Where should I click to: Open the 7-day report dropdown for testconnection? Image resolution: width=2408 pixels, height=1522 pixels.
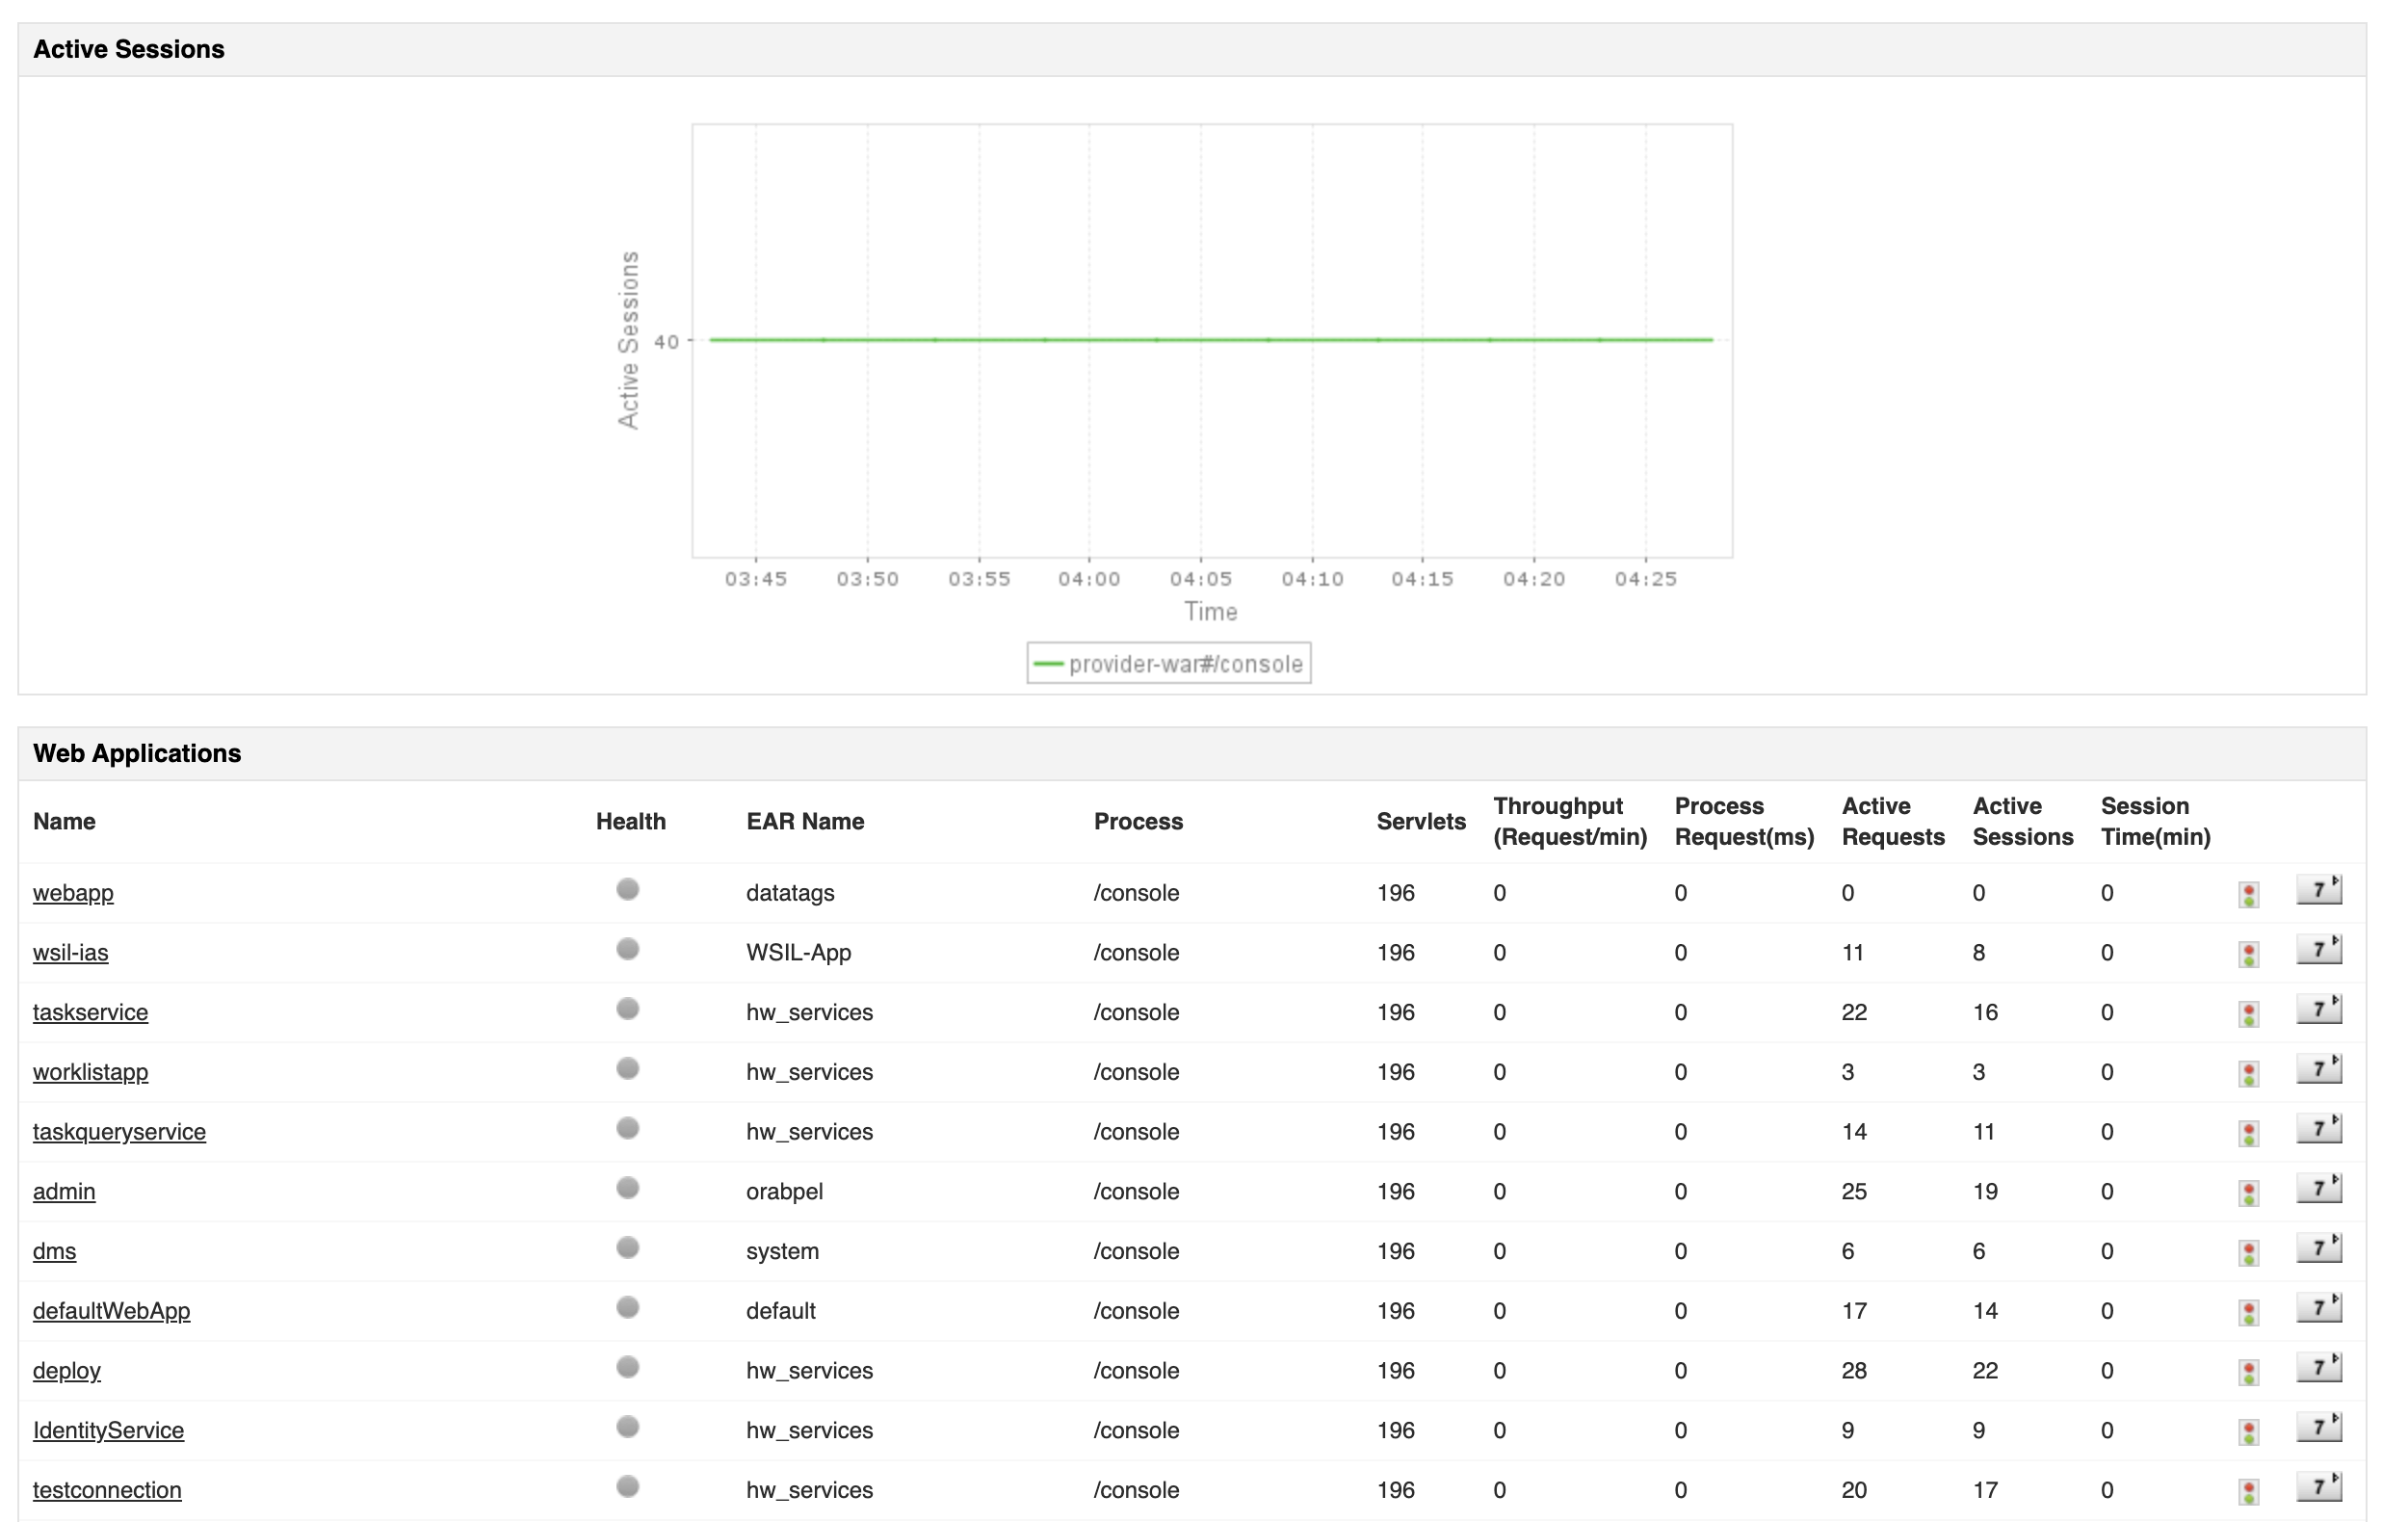tap(2321, 1486)
